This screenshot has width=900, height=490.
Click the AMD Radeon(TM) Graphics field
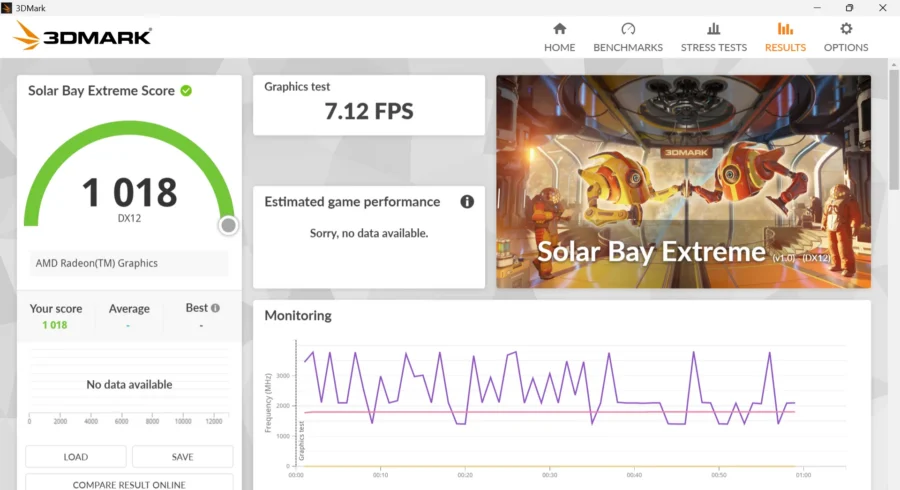tap(129, 263)
